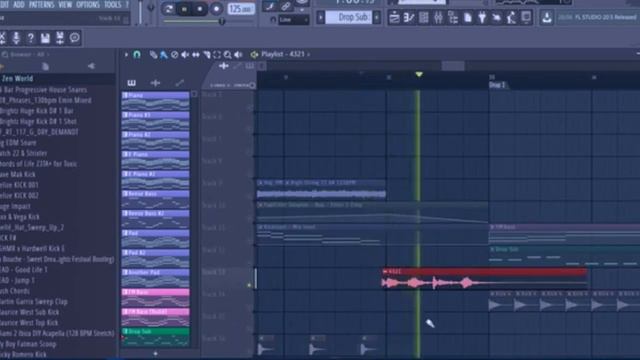Image resolution: width=640 pixels, height=360 pixels.
Task: Select the Playback speaker tool in Playlist
Action: click(238, 55)
